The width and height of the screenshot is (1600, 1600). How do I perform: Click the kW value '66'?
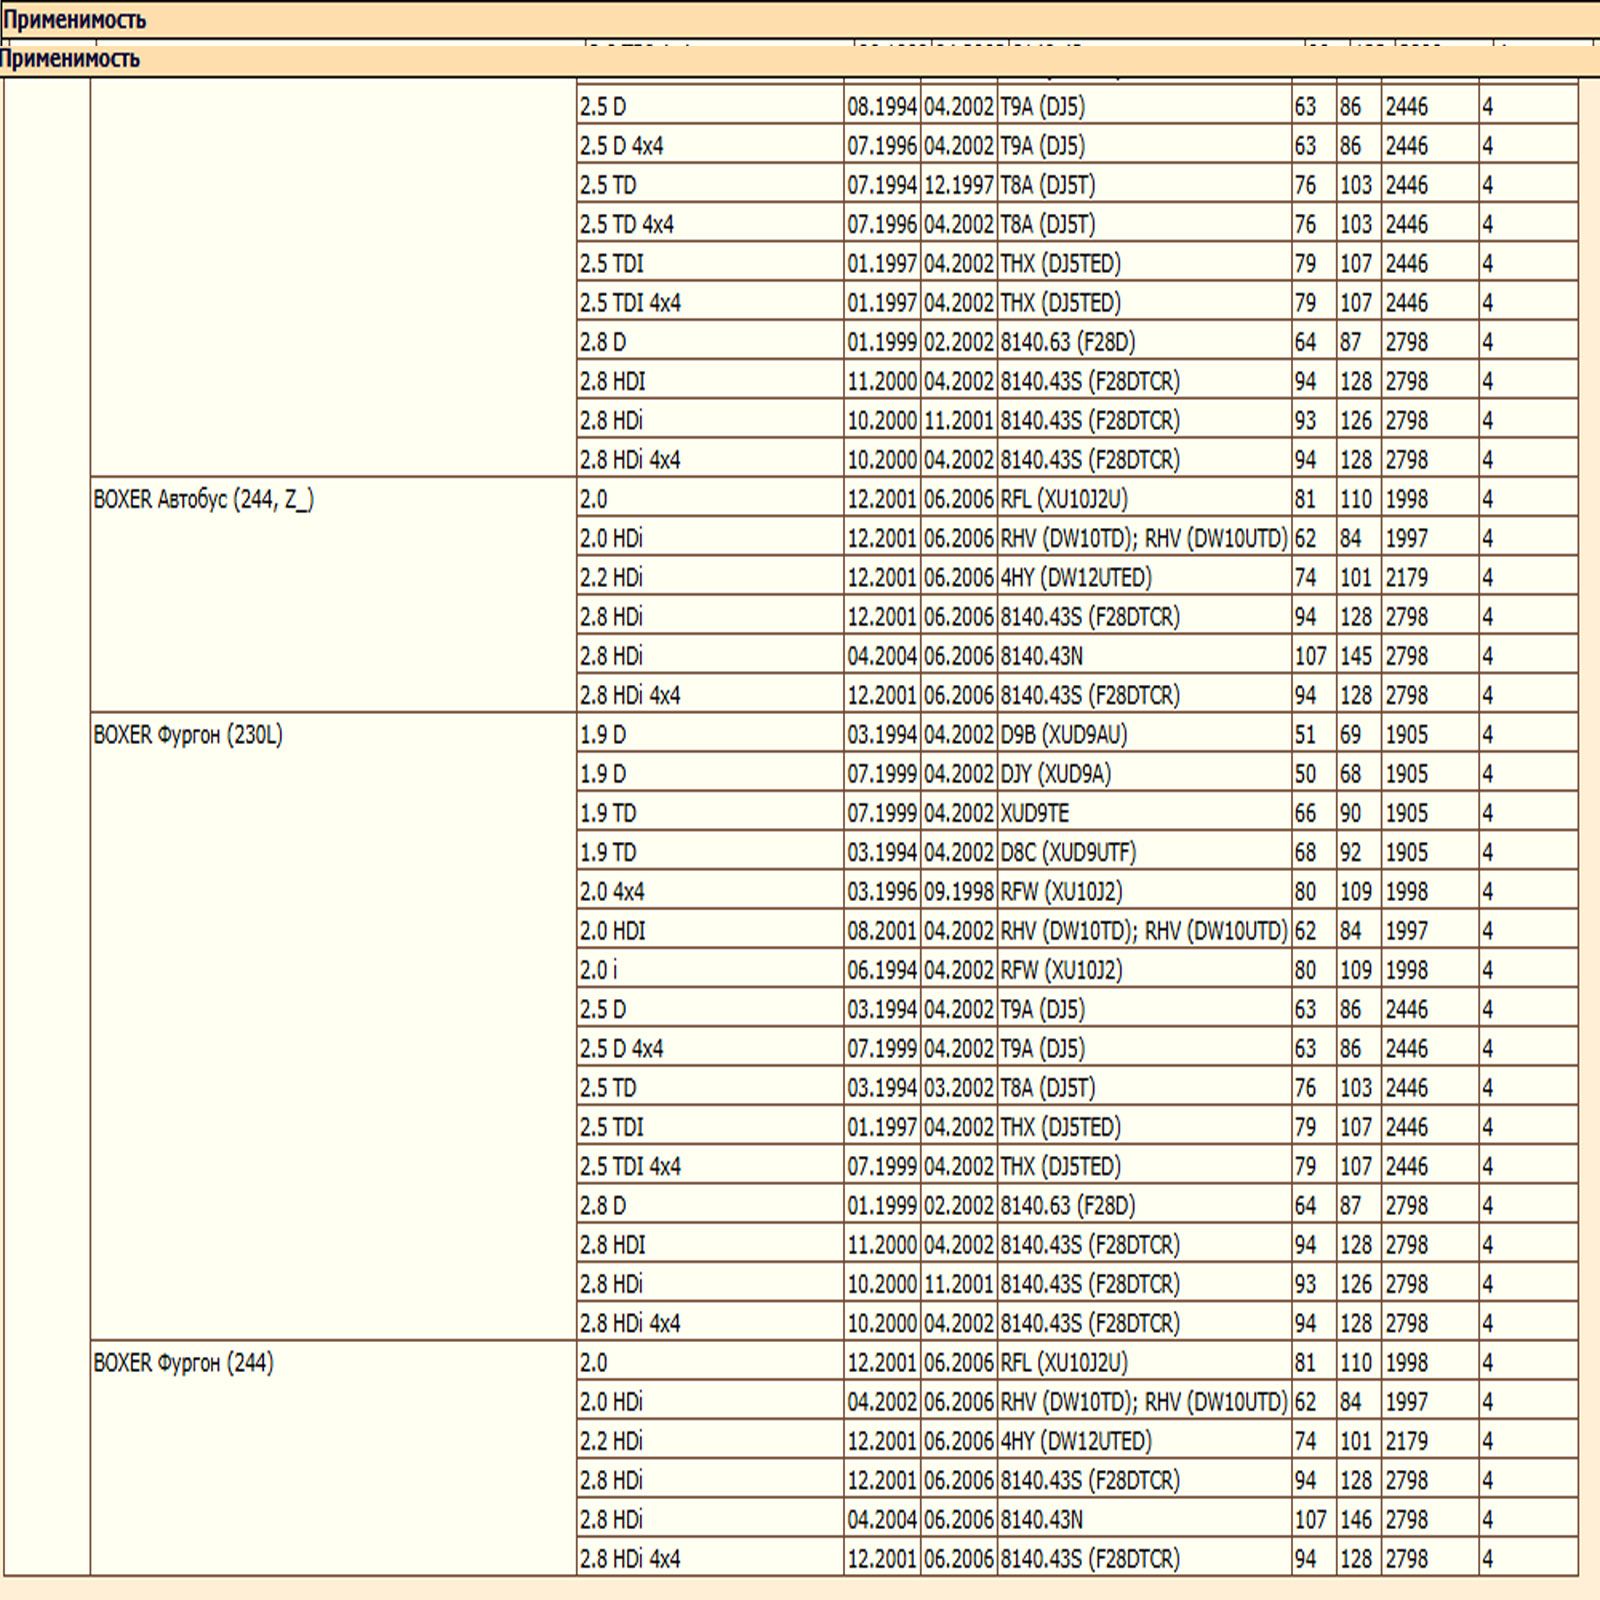pyautogui.click(x=1305, y=813)
